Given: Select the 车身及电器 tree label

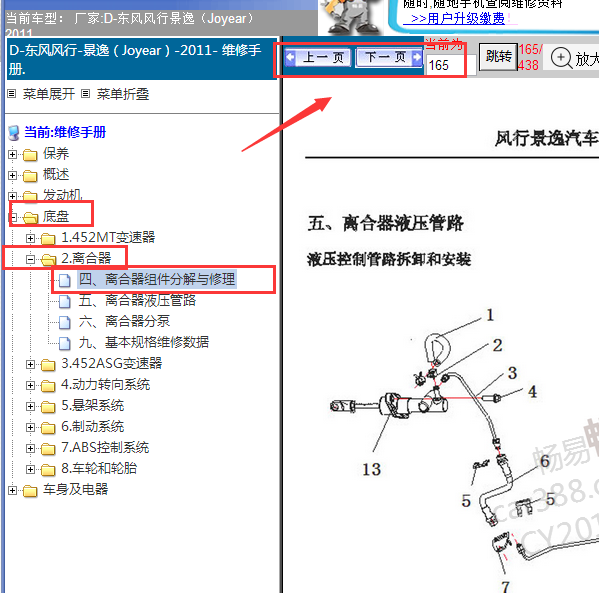Looking at the screenshot, I should coord(75,489).
